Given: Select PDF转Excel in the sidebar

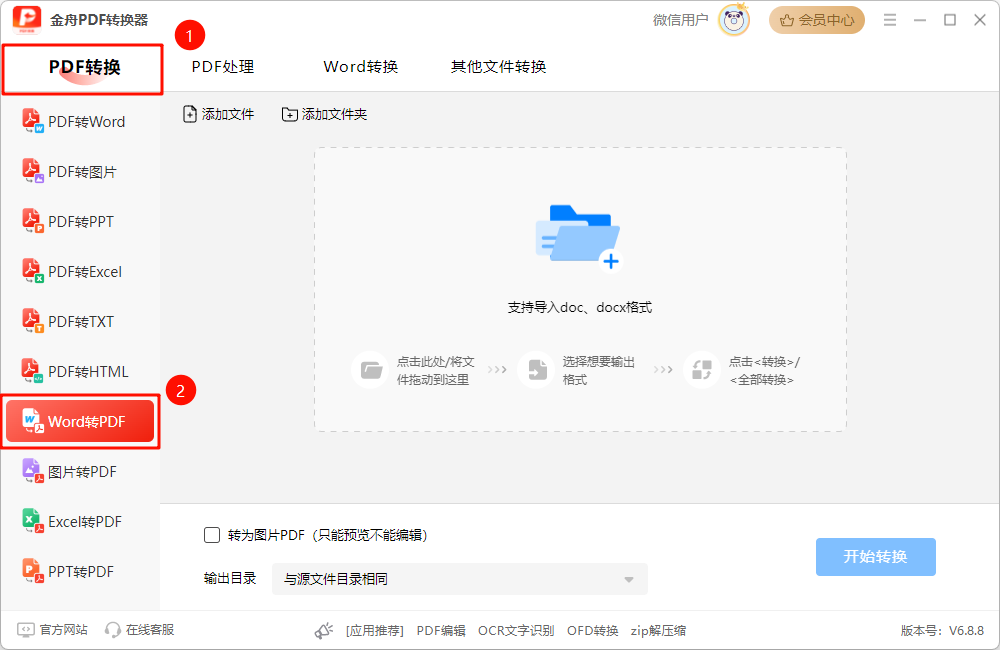Looking at the screenshot, I should (x=80, y=272).
